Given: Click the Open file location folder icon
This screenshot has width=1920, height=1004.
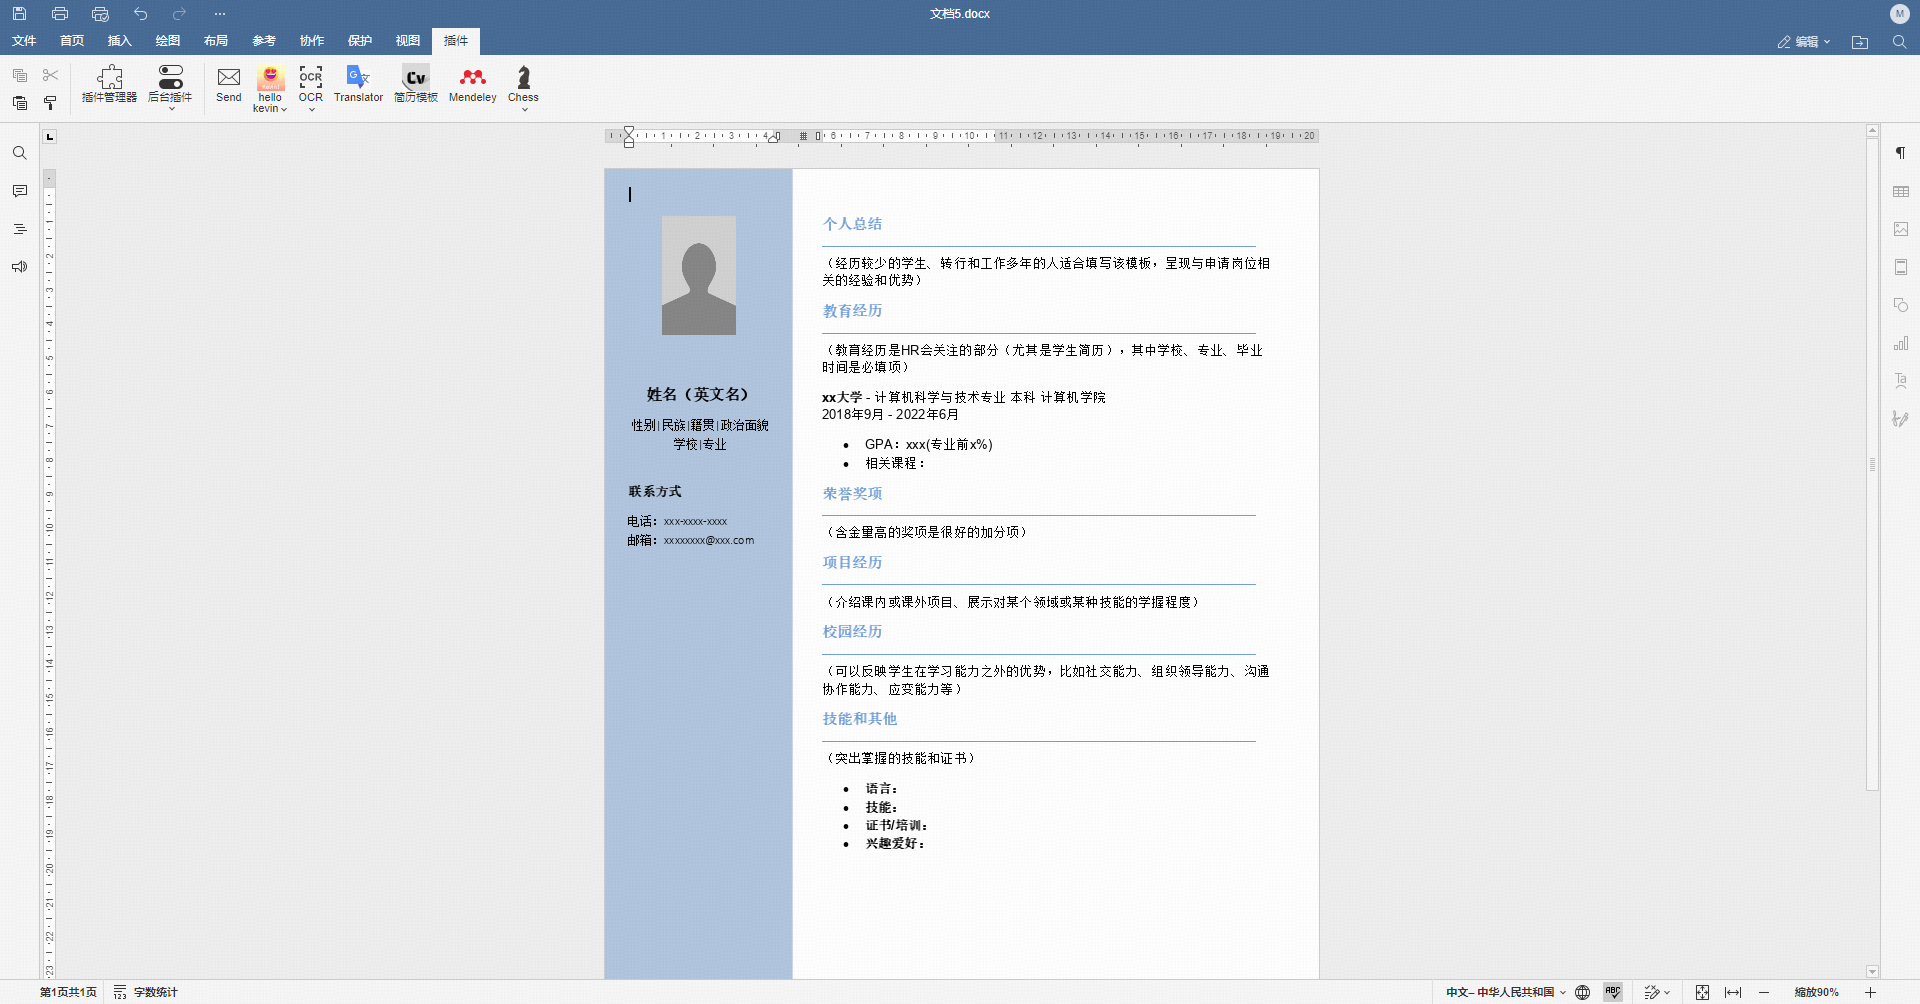Looking at the screenshot, I should 1860,42.
